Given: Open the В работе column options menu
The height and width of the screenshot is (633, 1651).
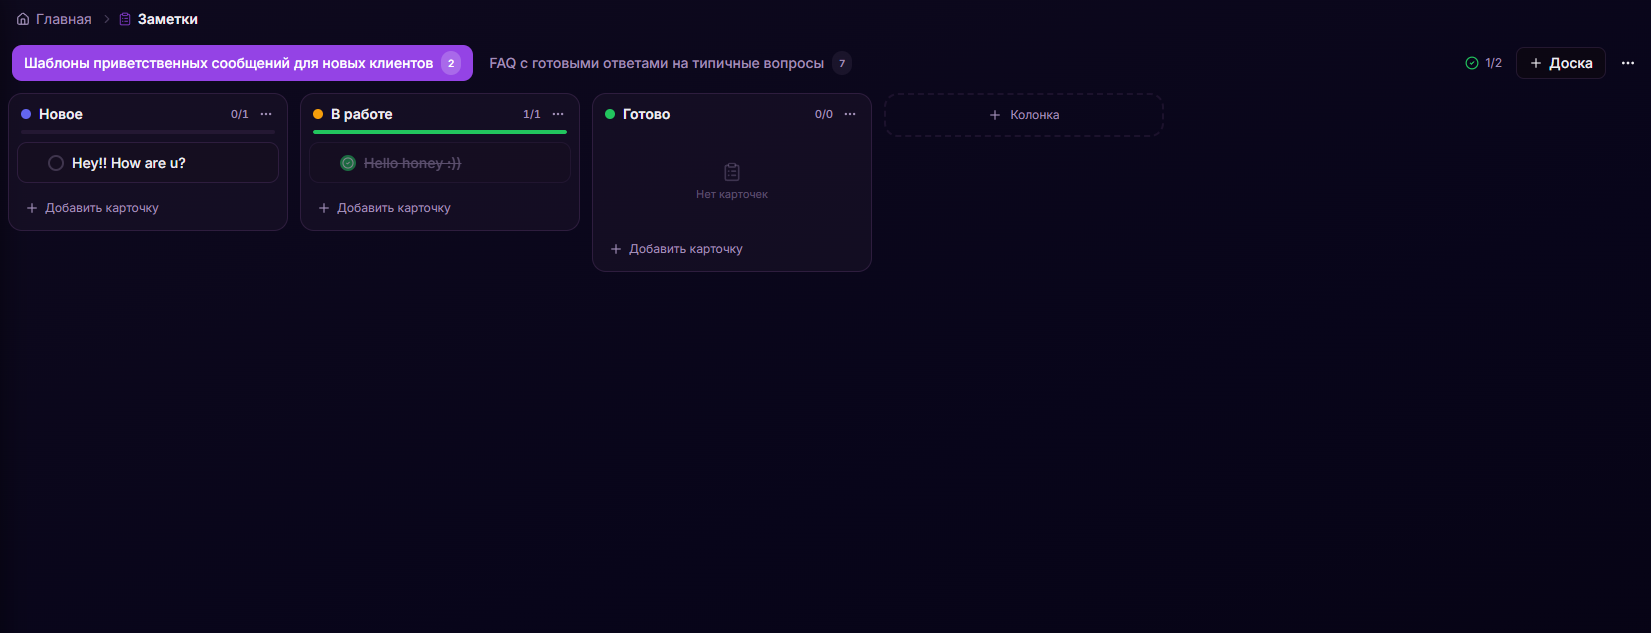Looking at the screenshot, I should 558,114.
